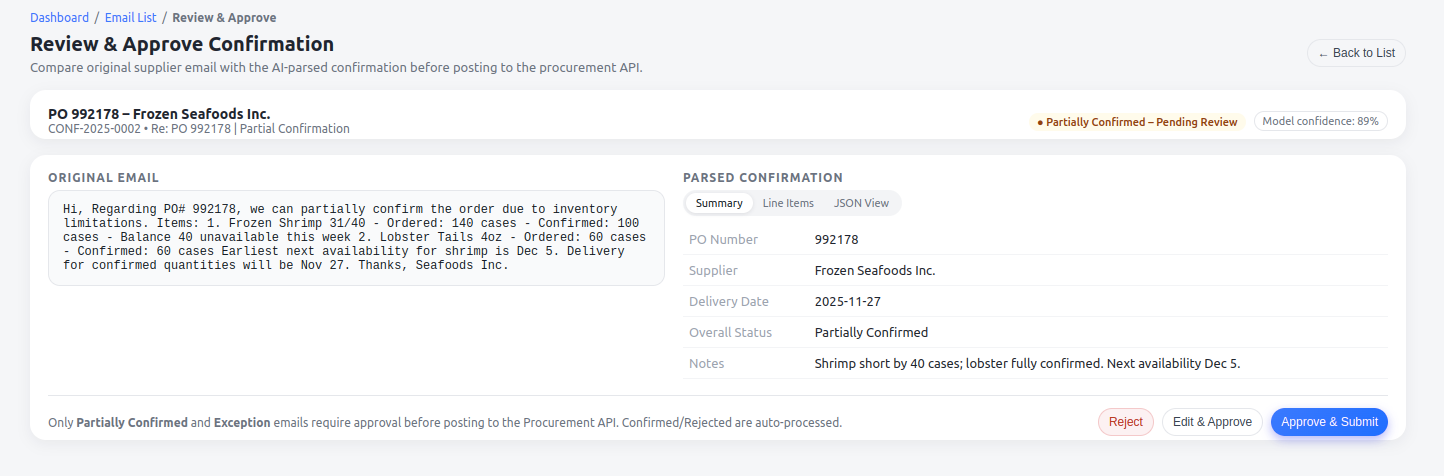Switch to the Summary tab
This screenshot has width=1444, height=476.
click(x=719, y=203)
